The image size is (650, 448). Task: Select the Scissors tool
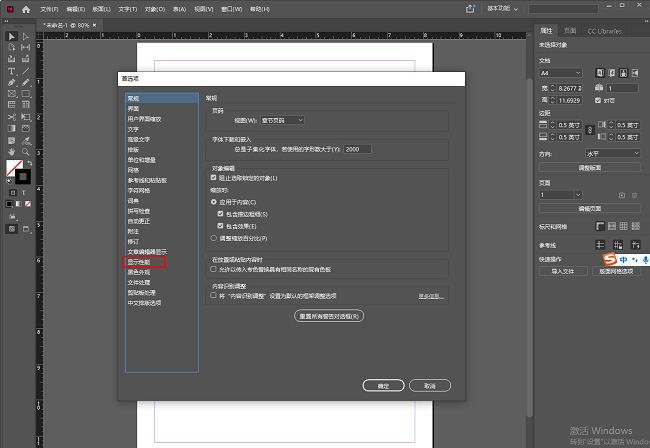12,116
